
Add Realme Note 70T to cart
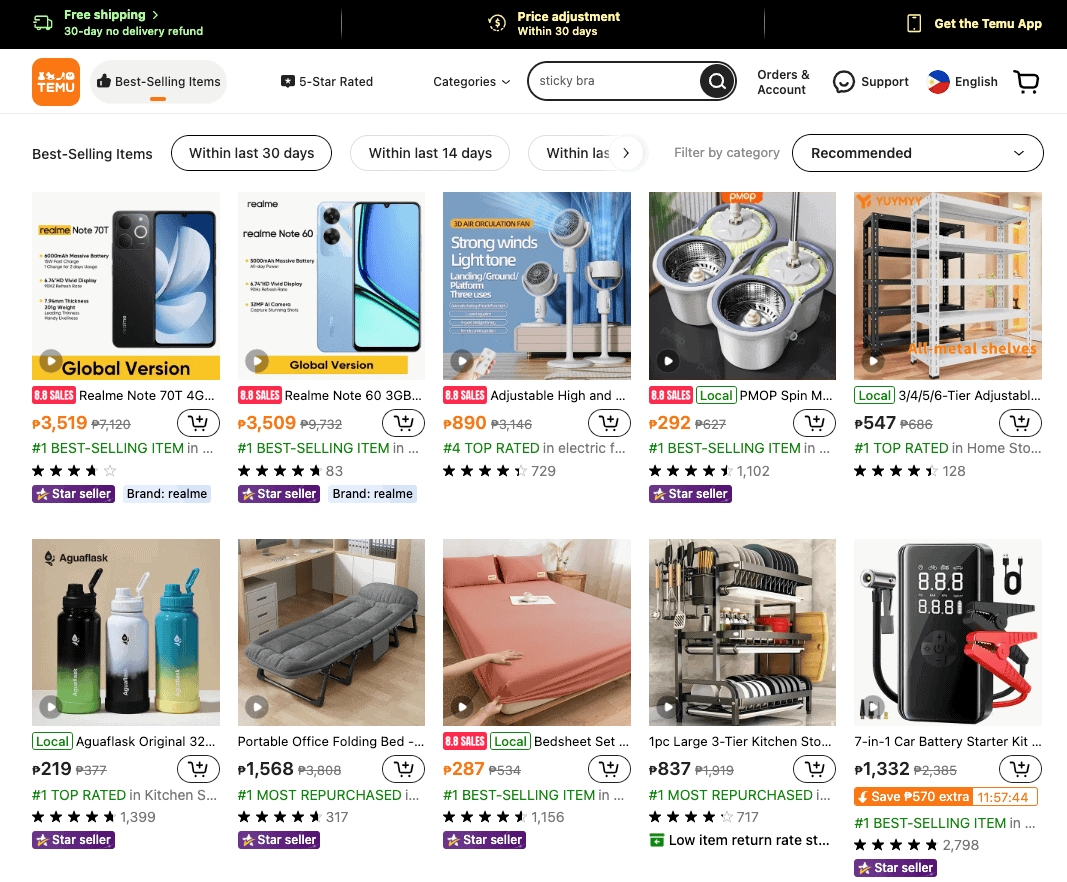198,422
